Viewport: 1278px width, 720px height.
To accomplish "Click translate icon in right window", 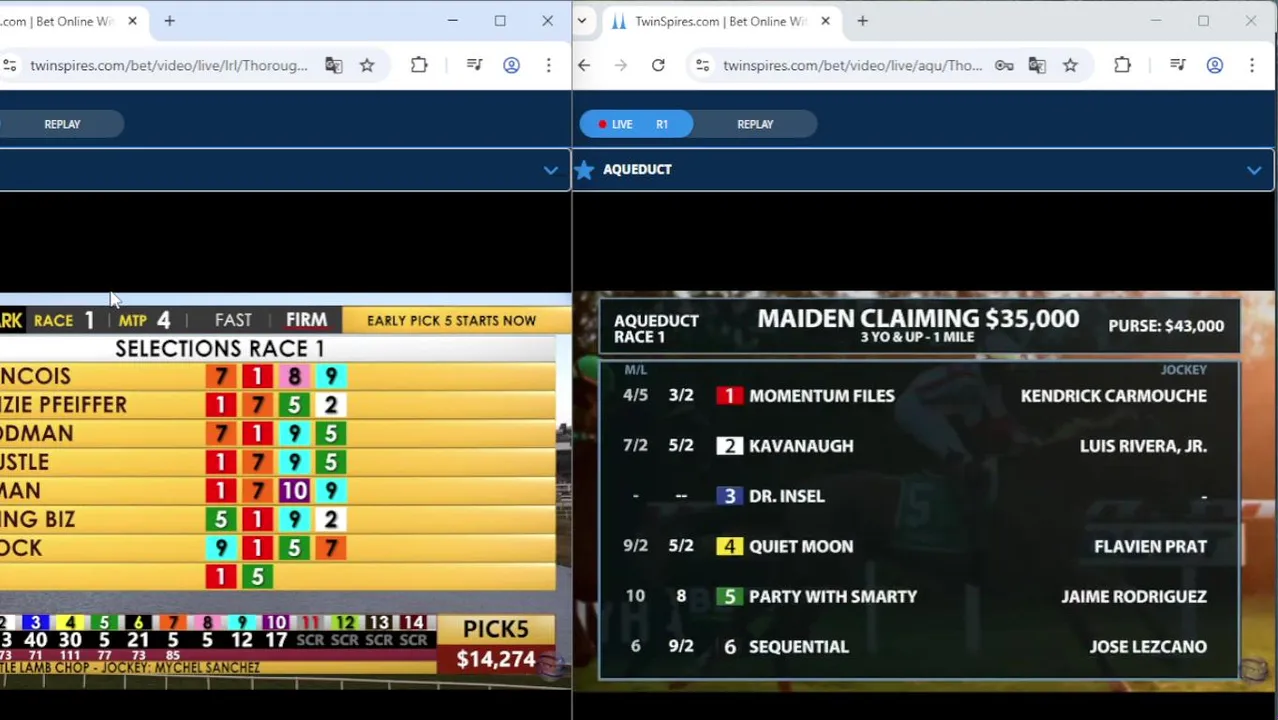I will pos(1037,65).
